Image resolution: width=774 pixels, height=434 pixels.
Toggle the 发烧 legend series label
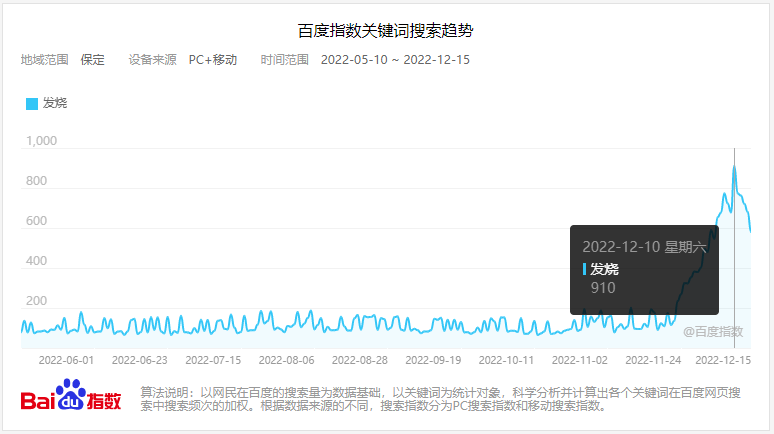tap(55, 103)
